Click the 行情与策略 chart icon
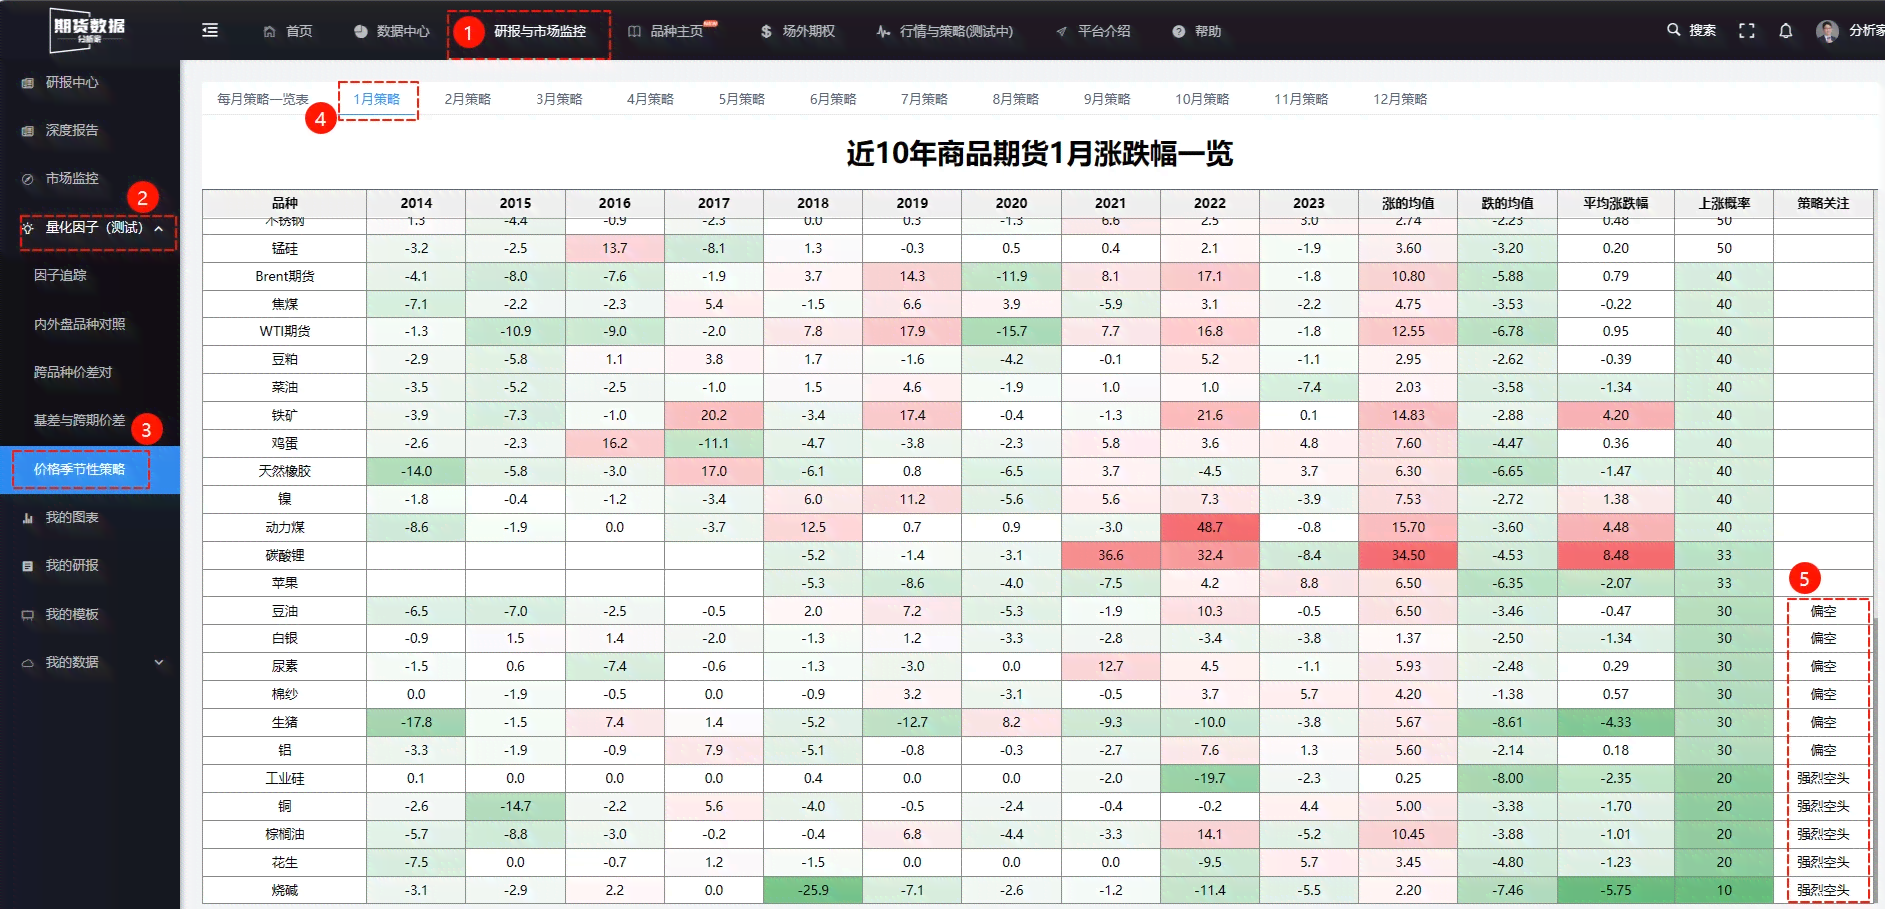The image size is (1885, 909). coord(883,31)
